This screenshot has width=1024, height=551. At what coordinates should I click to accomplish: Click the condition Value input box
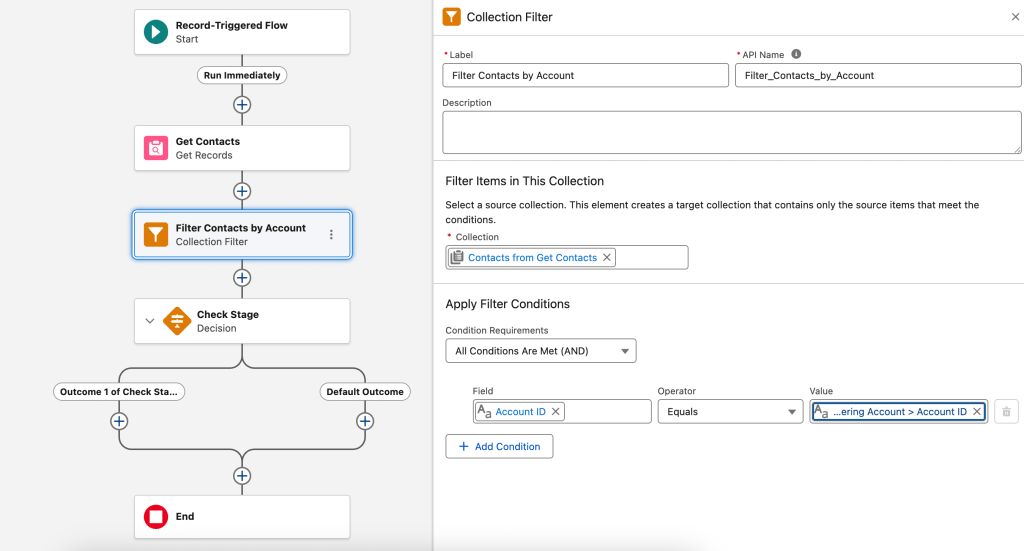point(899,411)
